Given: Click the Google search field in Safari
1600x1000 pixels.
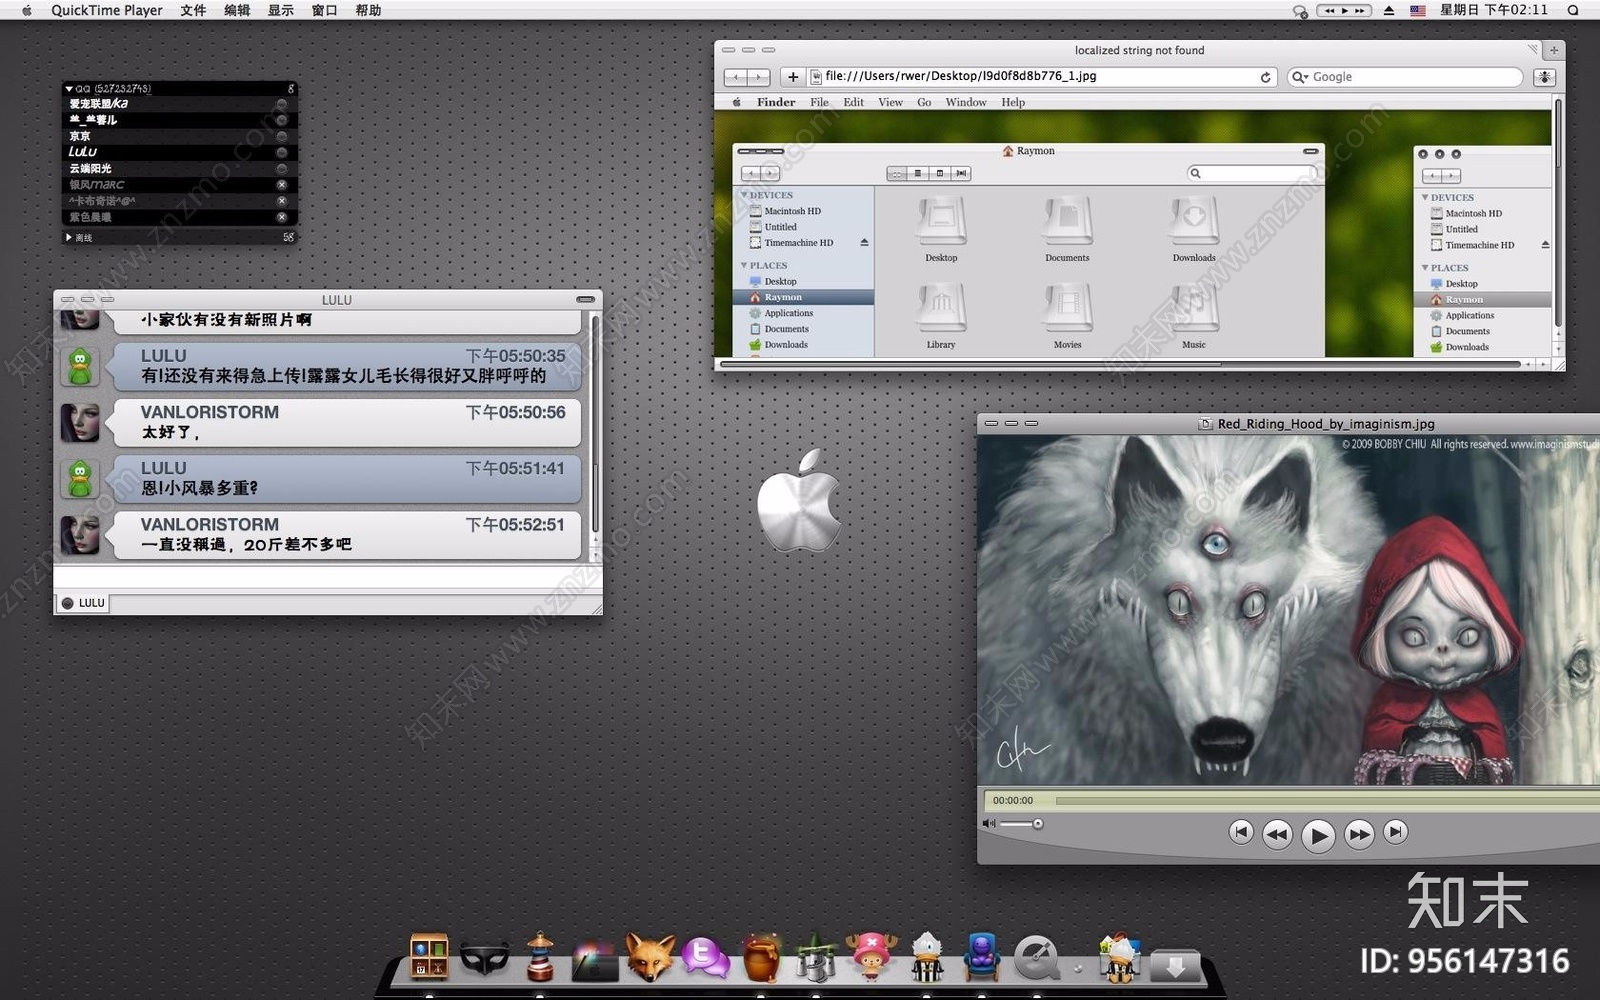Looking at the screenshot, I should point(1405,77).
